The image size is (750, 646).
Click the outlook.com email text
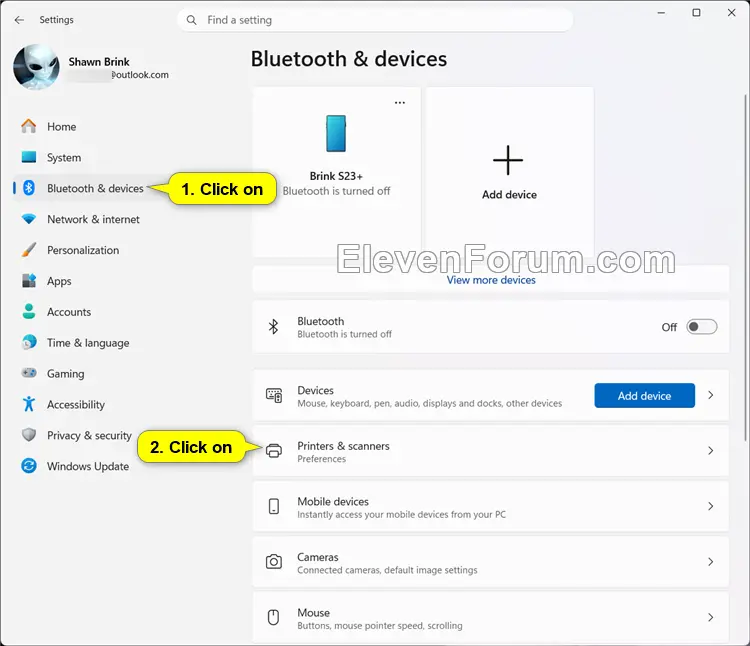[x=140, y=75]
